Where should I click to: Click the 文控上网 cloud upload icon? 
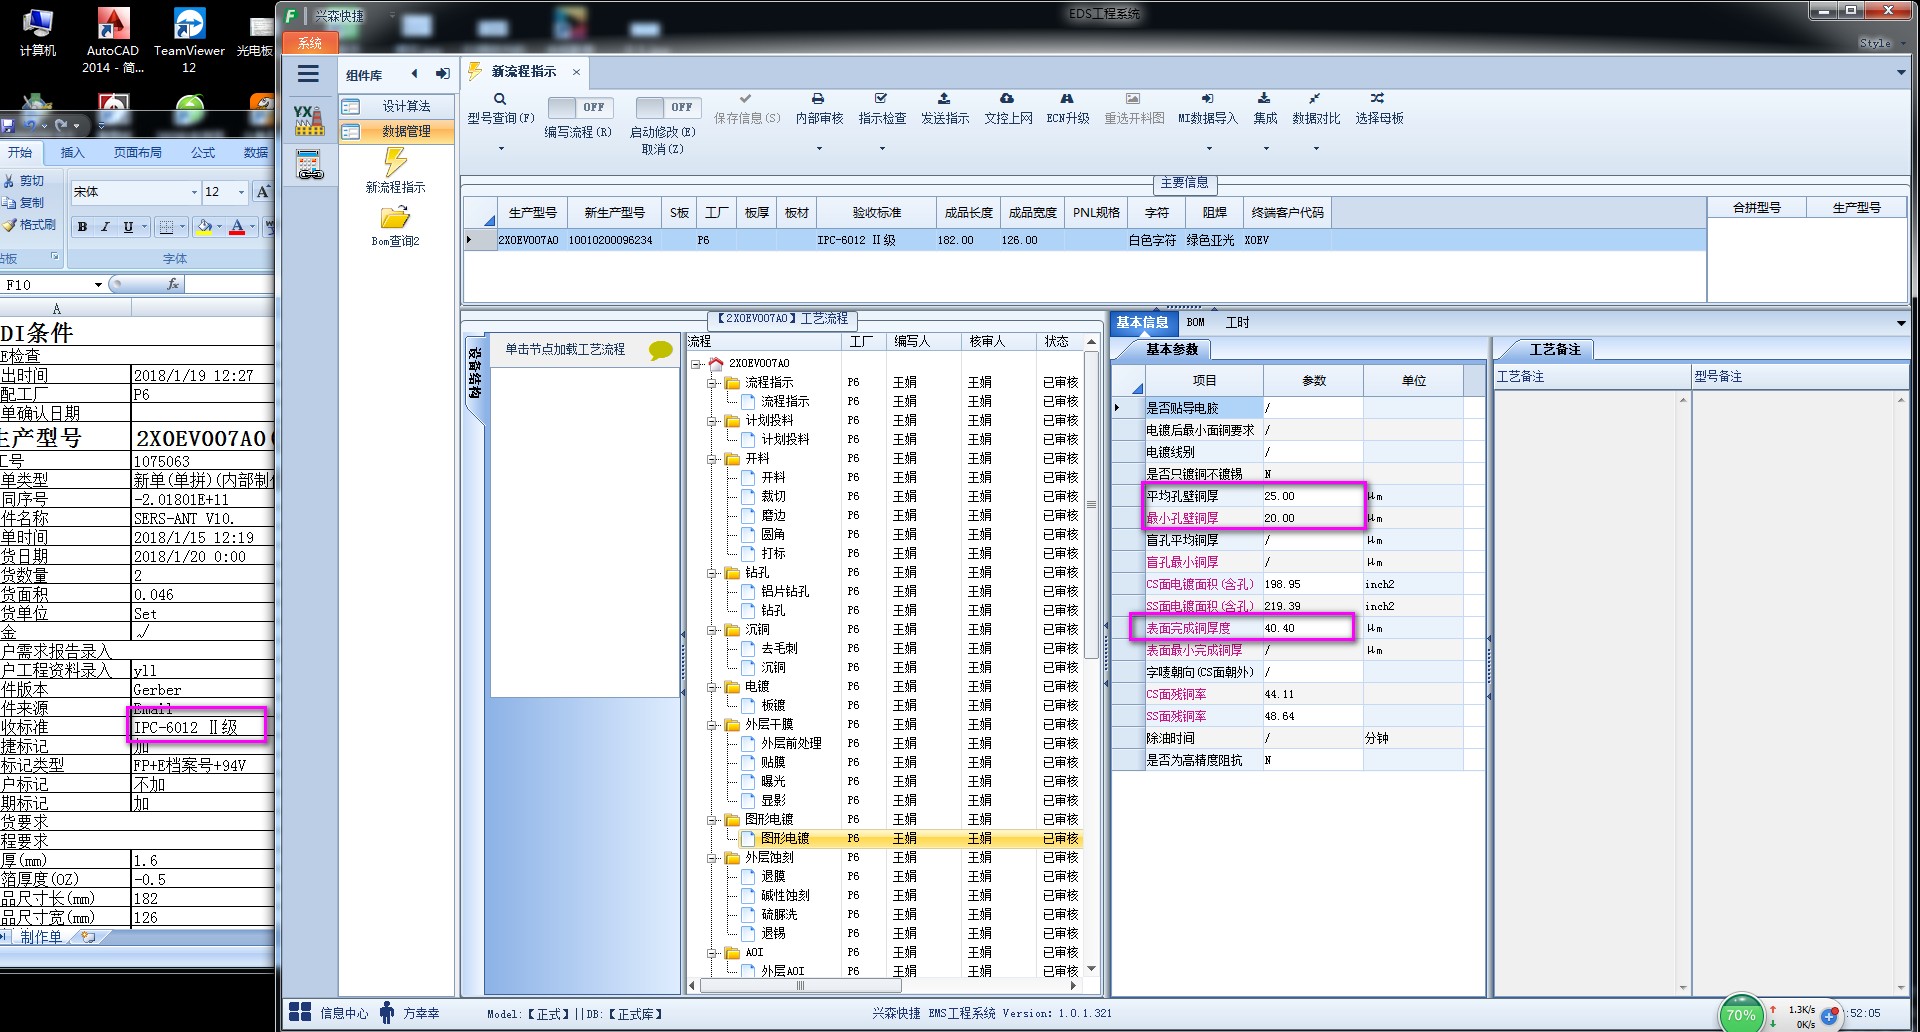(x=1007, y=99)
